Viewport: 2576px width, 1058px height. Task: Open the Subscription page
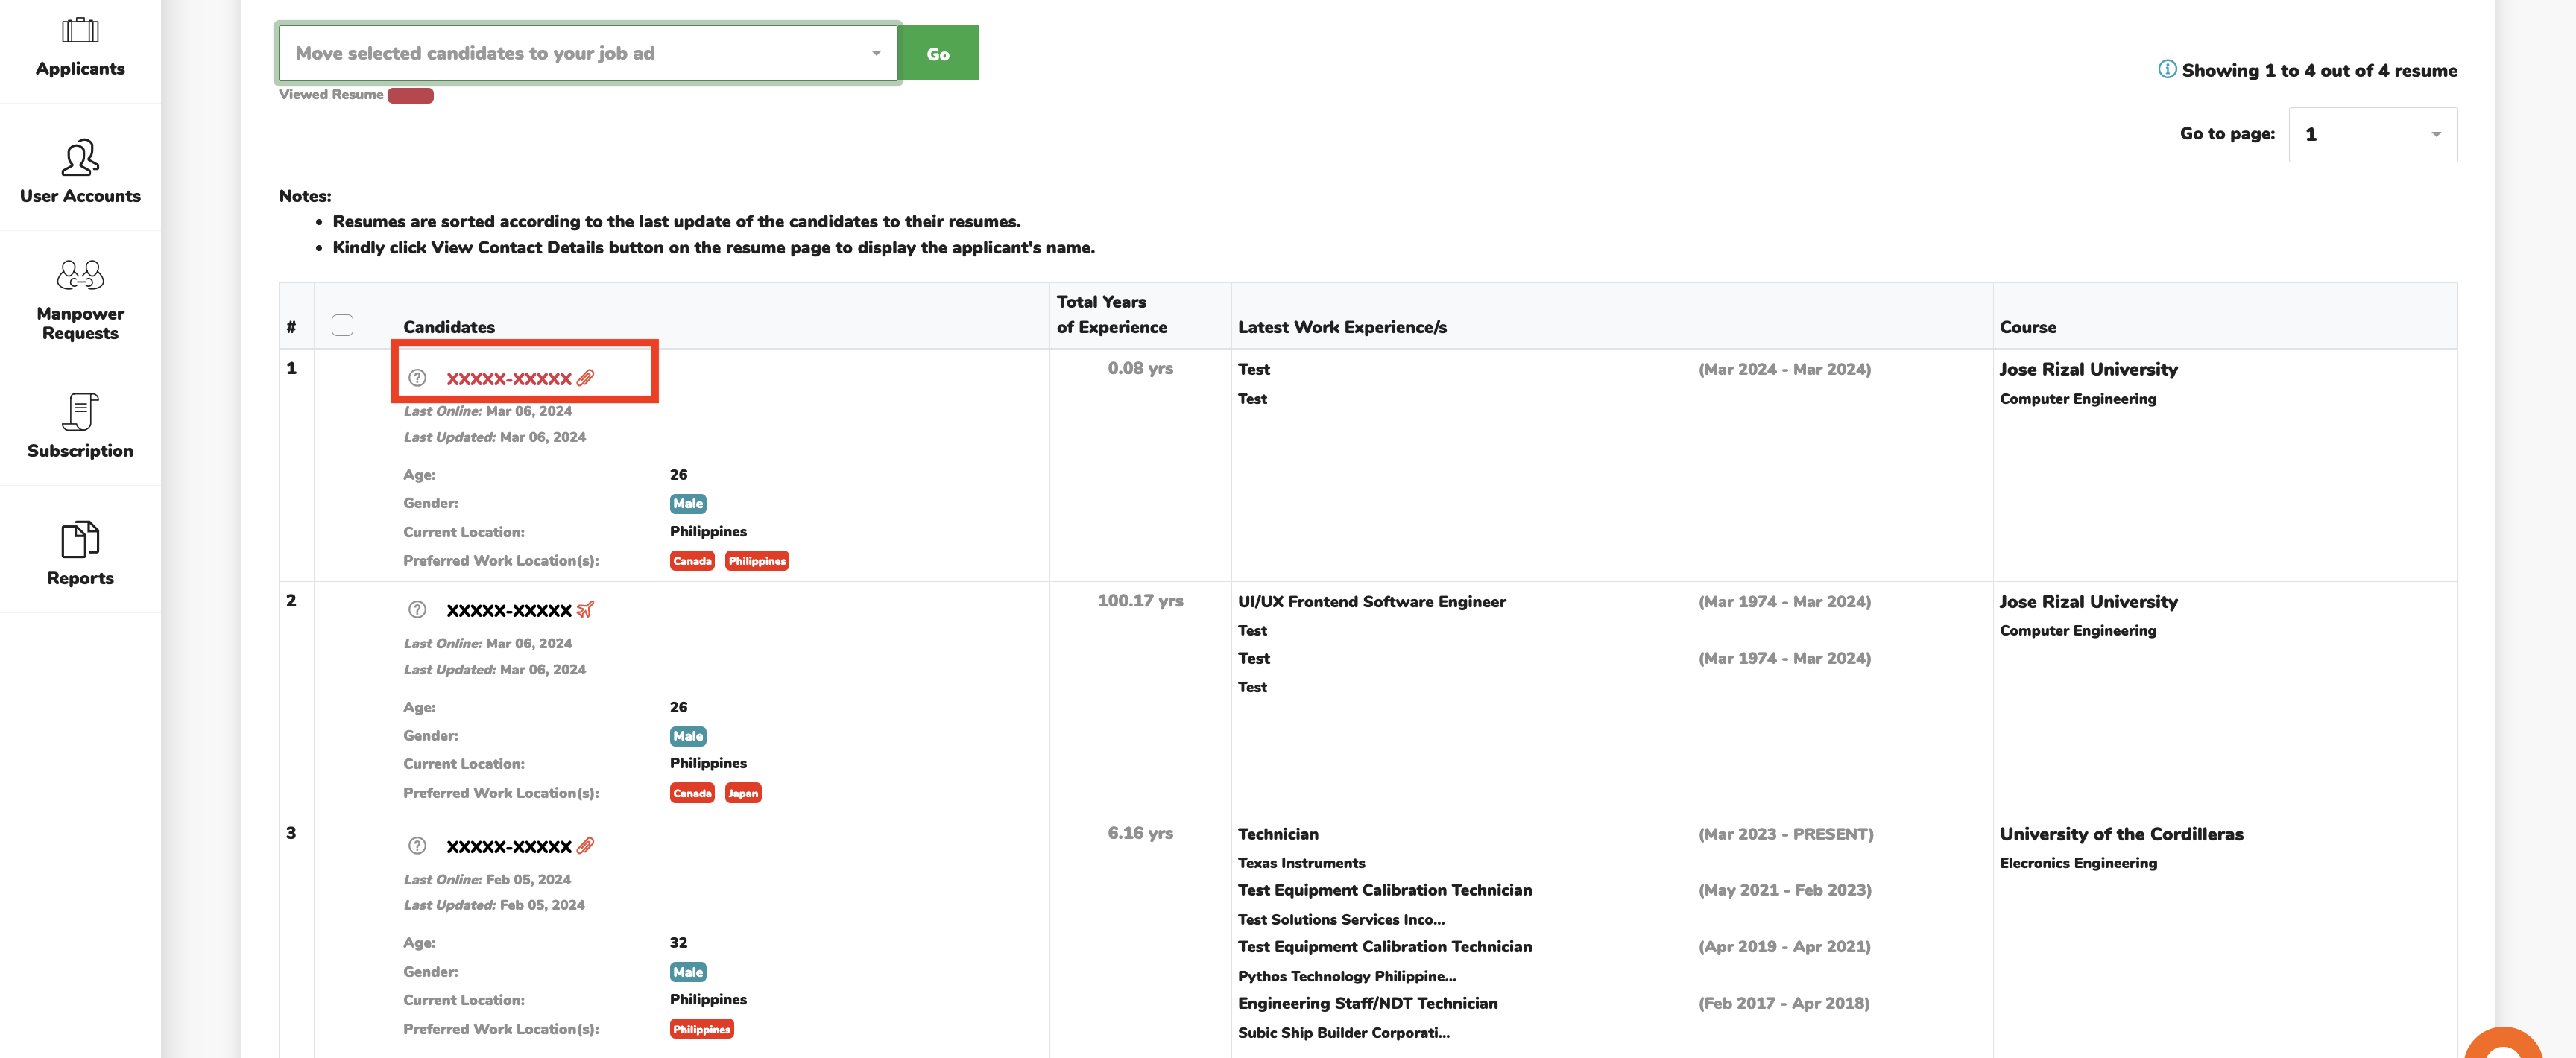click(80, 426)
